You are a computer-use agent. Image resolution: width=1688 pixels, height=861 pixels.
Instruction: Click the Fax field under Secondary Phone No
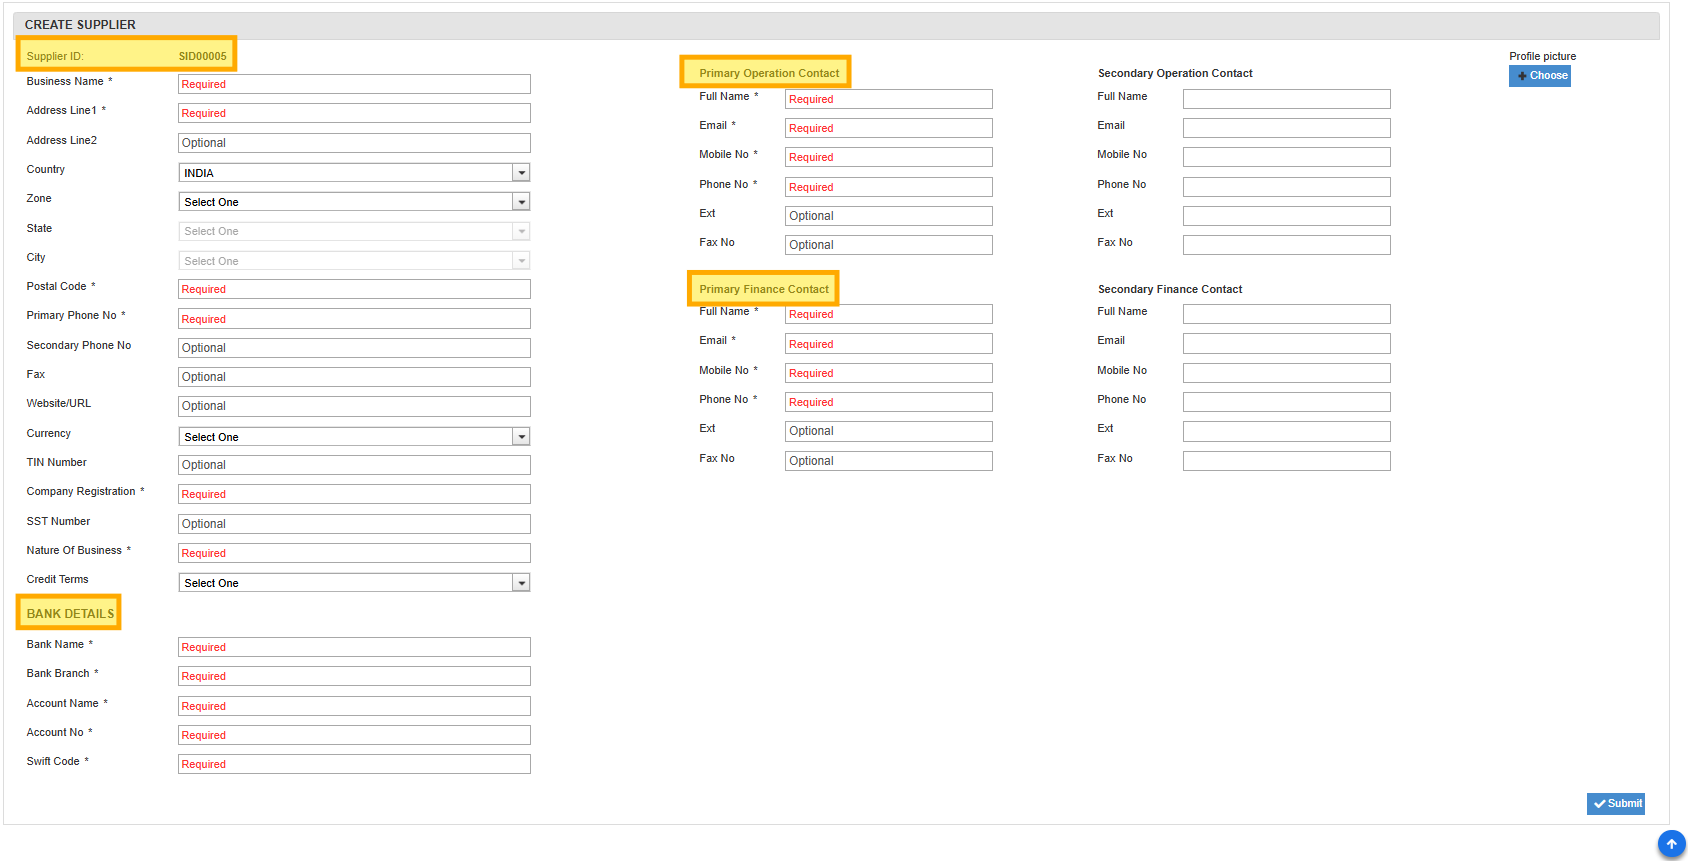click(354, 377)
